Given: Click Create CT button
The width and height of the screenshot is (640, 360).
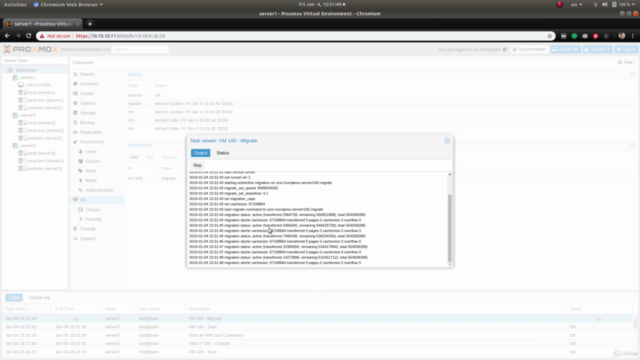Looking at the screenshot, I should click(x=598, y=49).
